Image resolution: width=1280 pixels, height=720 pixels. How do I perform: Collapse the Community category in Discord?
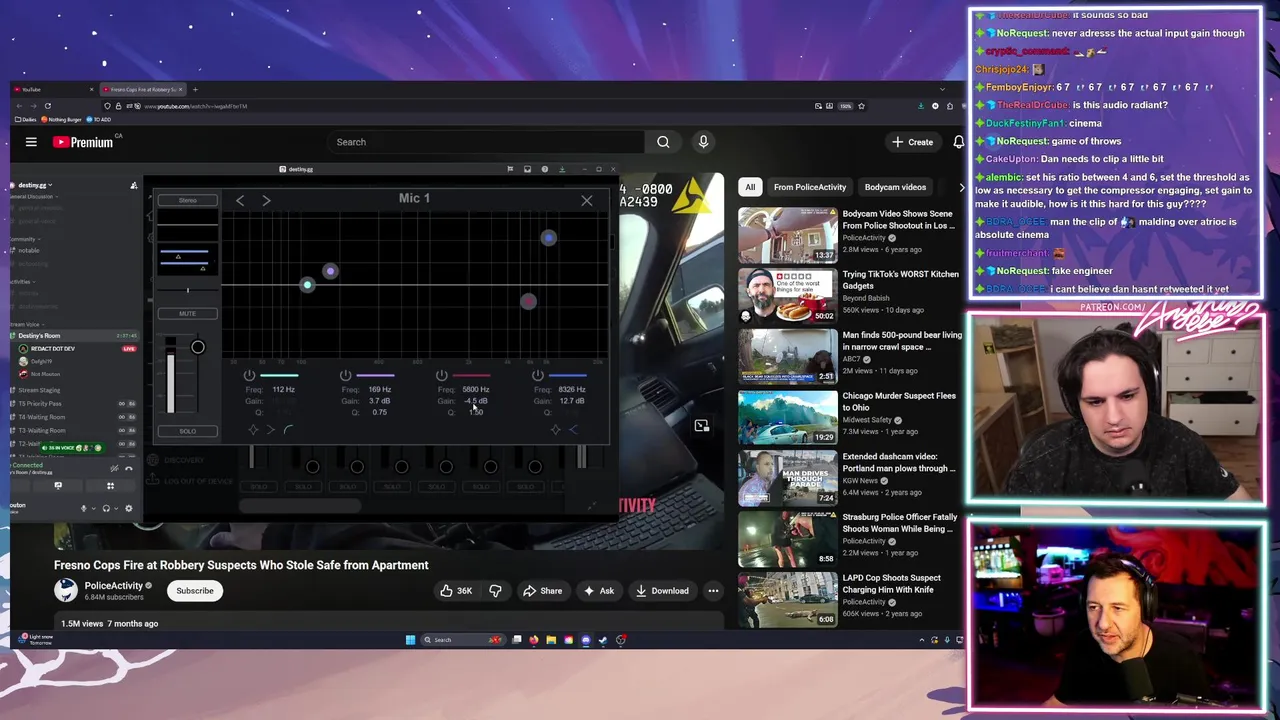click(24, 239)
